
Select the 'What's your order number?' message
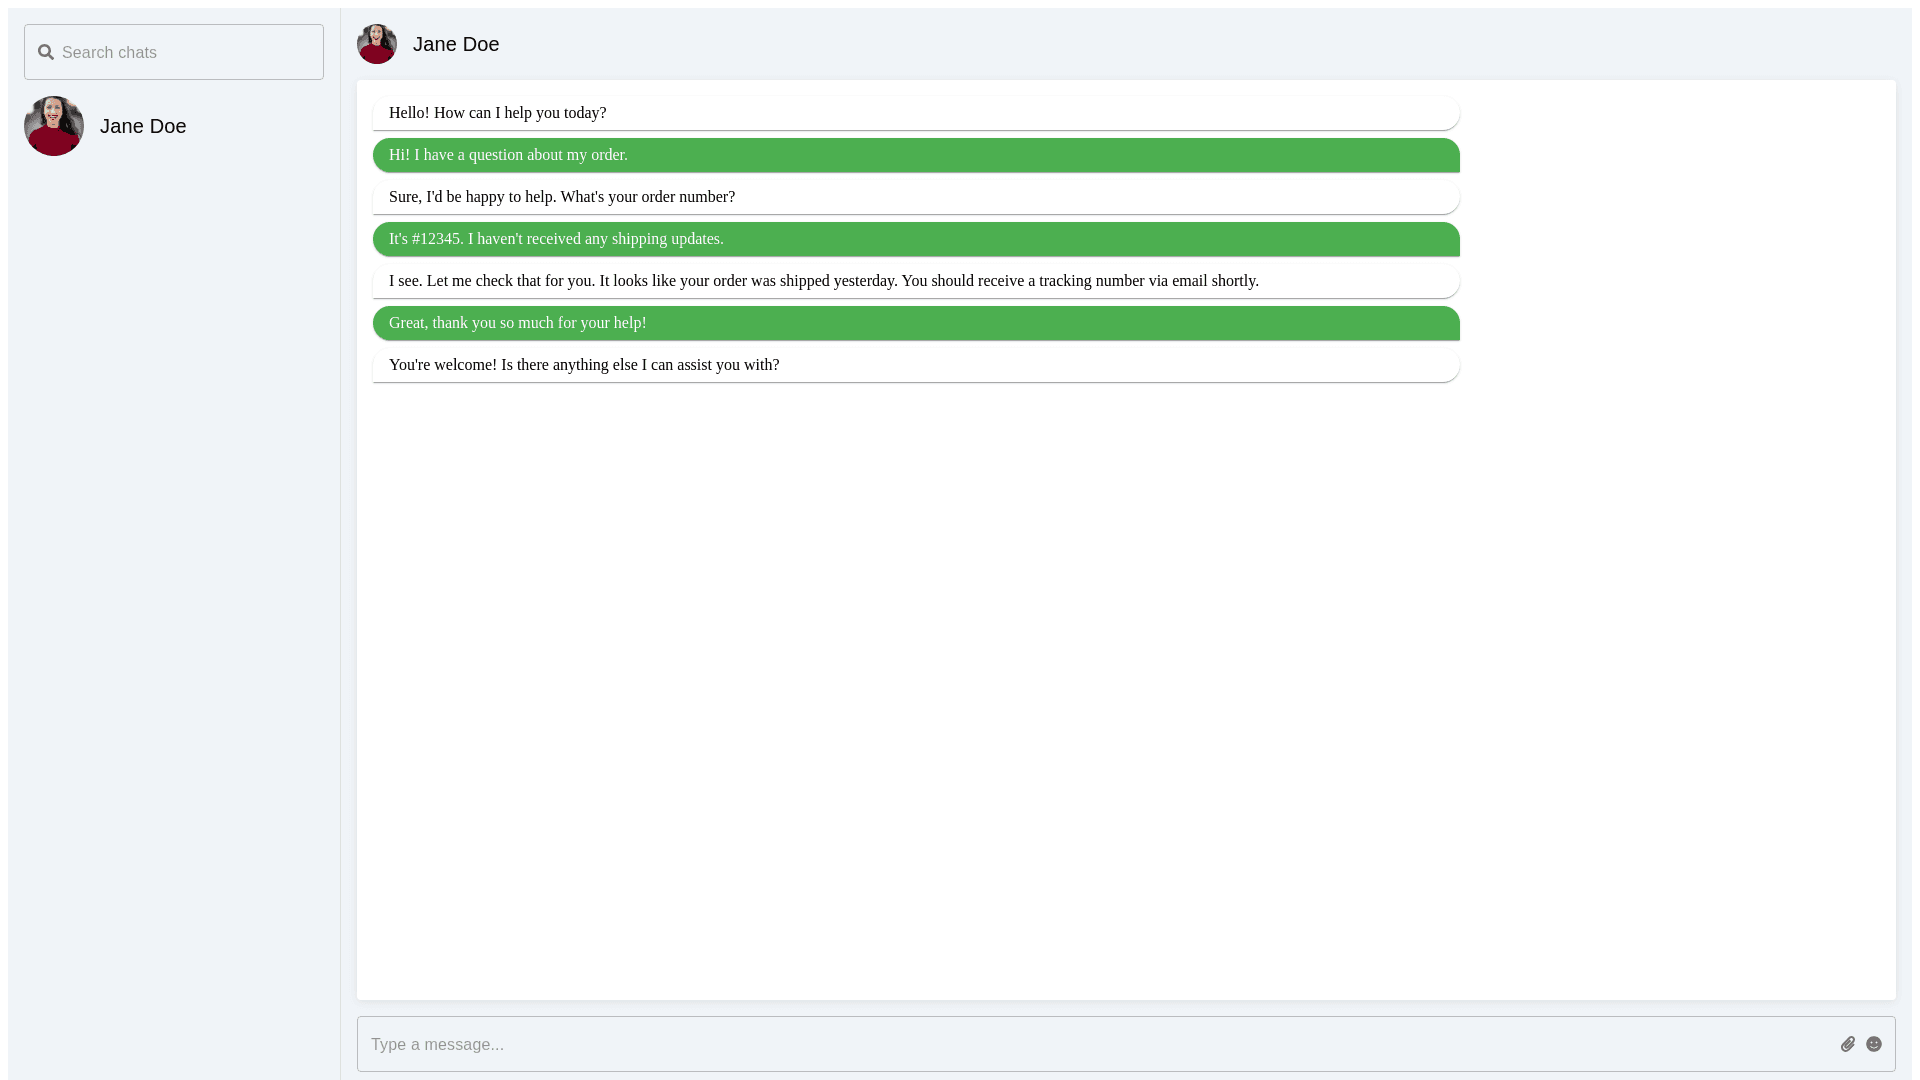point(562,197)
